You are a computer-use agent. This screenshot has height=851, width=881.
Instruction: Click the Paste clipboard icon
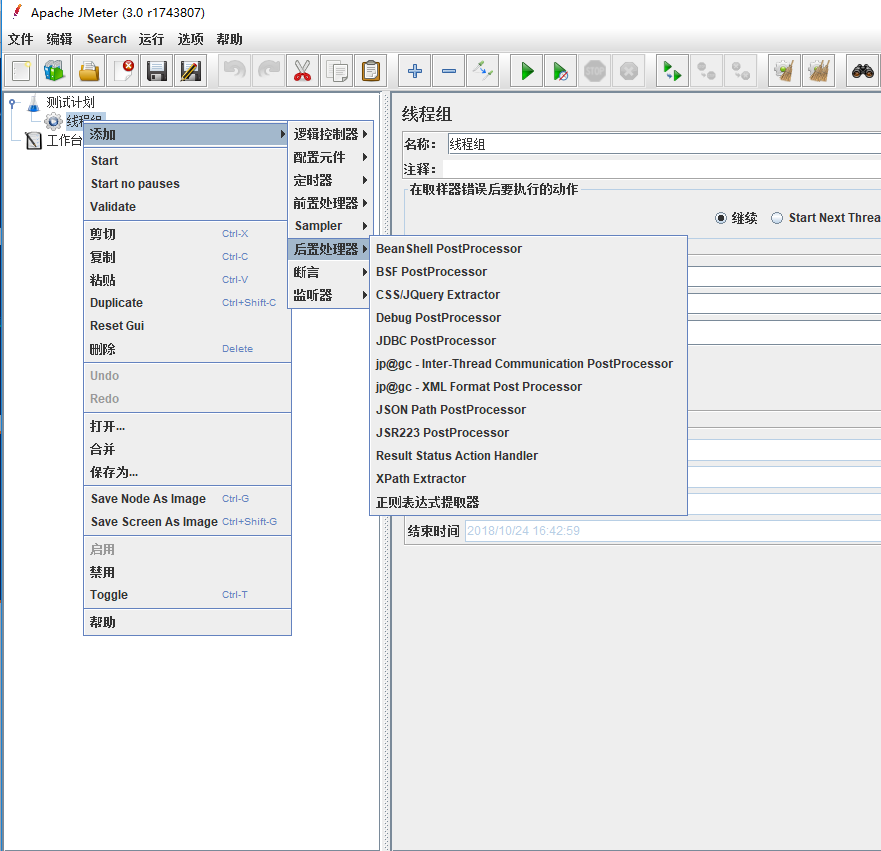point(370,71)
